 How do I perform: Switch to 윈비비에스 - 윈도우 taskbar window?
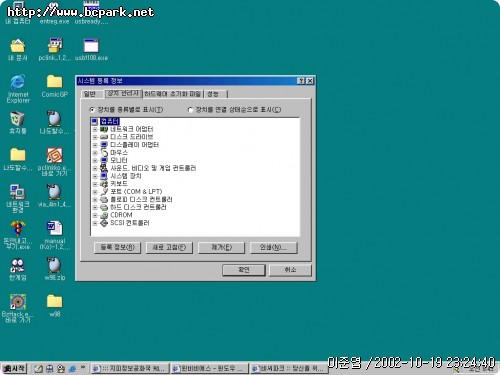[209, 369]
